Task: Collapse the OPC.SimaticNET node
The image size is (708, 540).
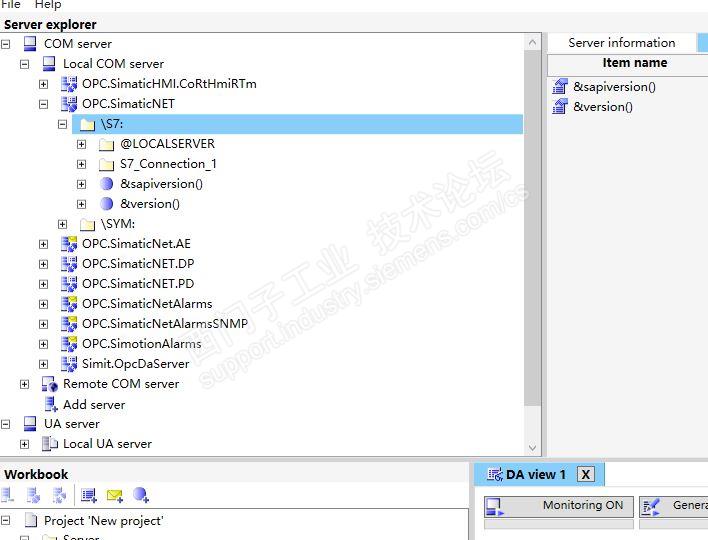Action: 43,104
